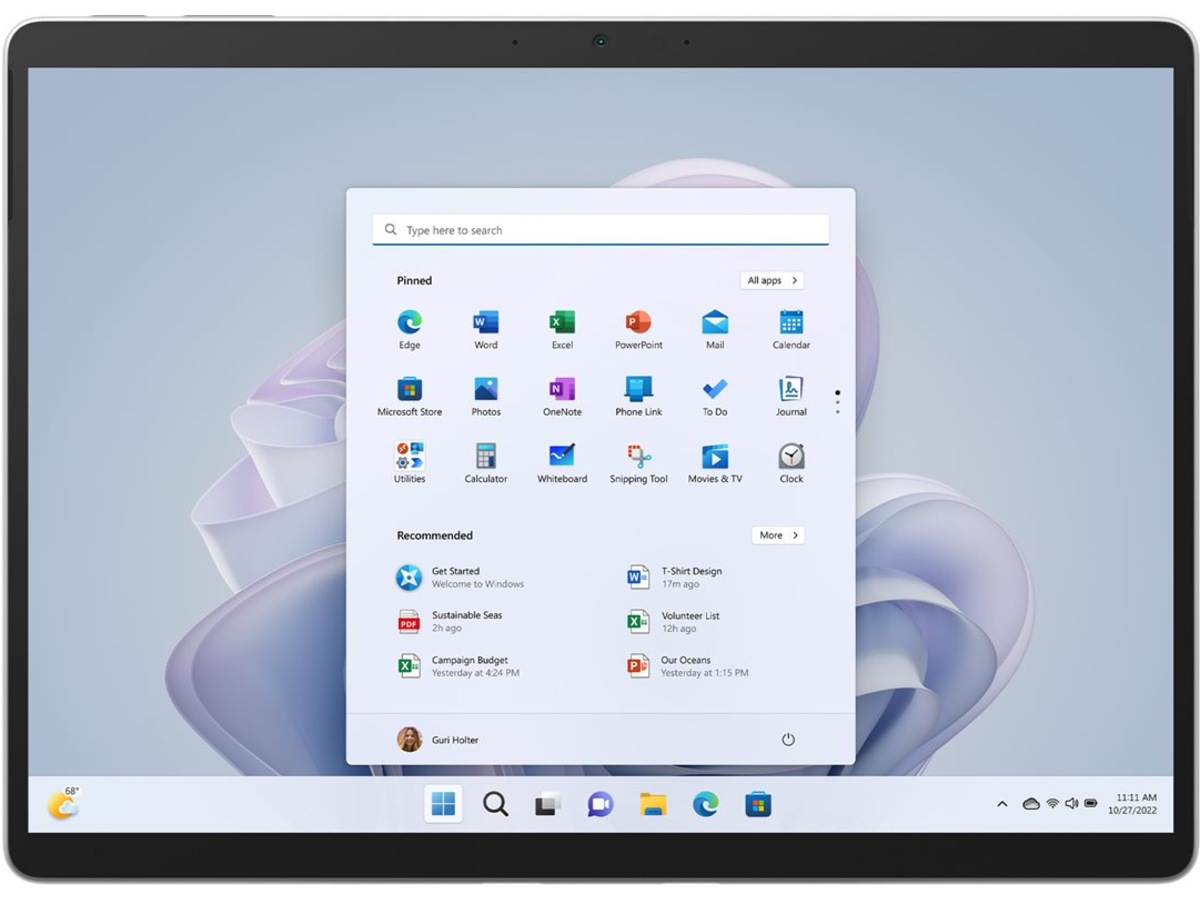
Task: Open File Explorer from the taskbar
Action: (x=653, y=804)
